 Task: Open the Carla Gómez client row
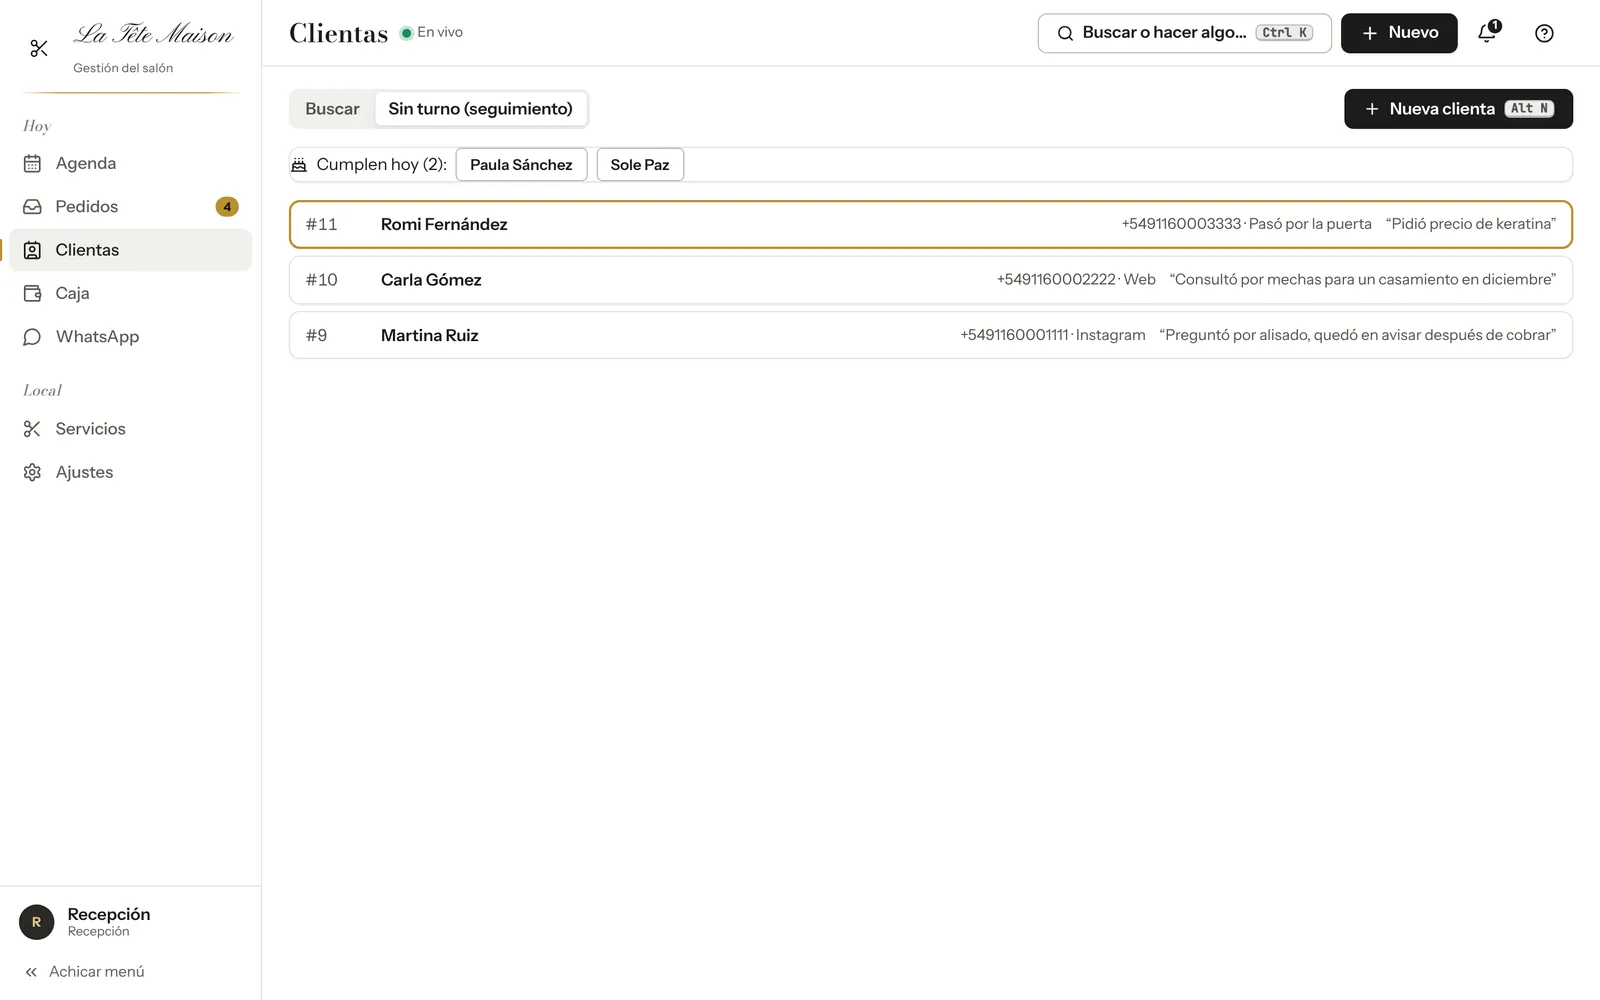(x=931, y=280)
